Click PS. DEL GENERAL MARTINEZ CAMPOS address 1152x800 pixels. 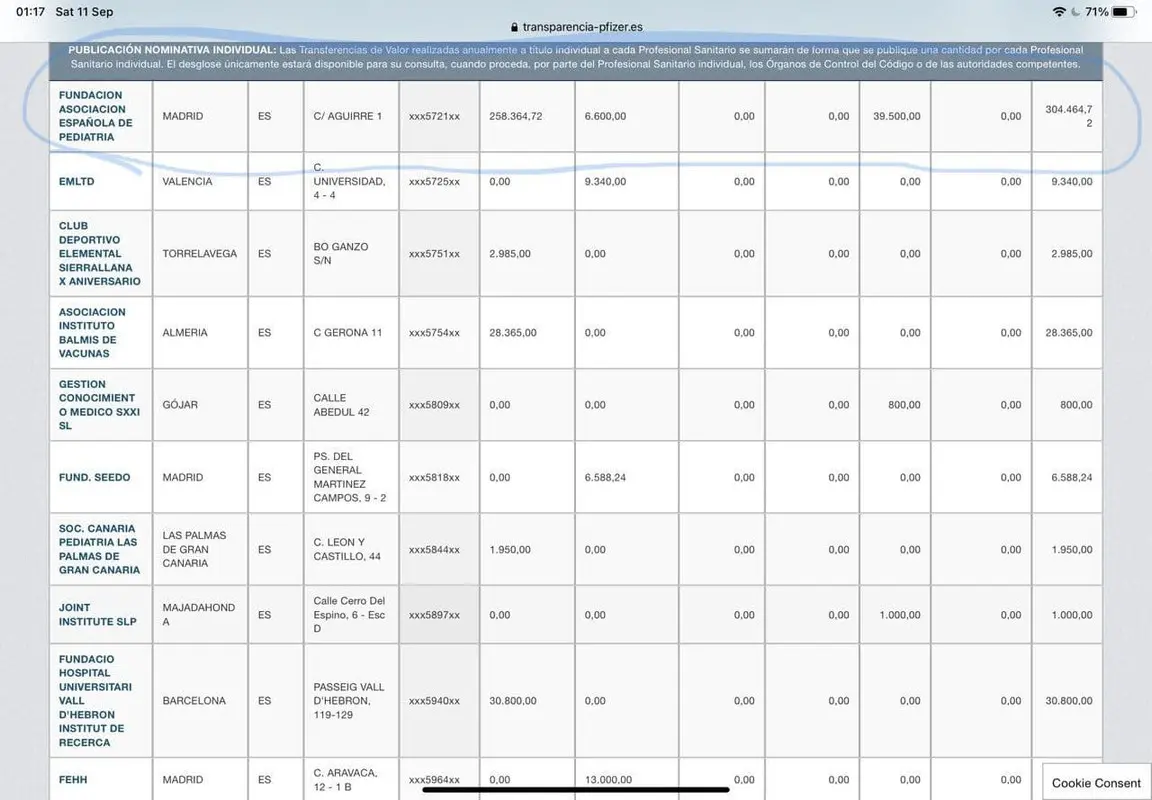click(351, 478)
